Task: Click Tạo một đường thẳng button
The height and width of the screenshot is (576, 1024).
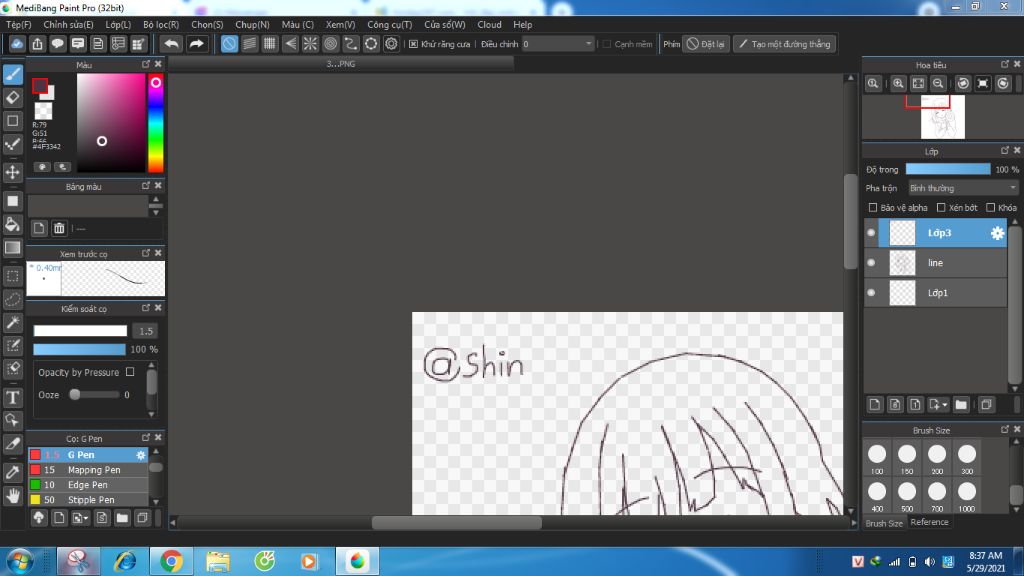Action: 784,44
